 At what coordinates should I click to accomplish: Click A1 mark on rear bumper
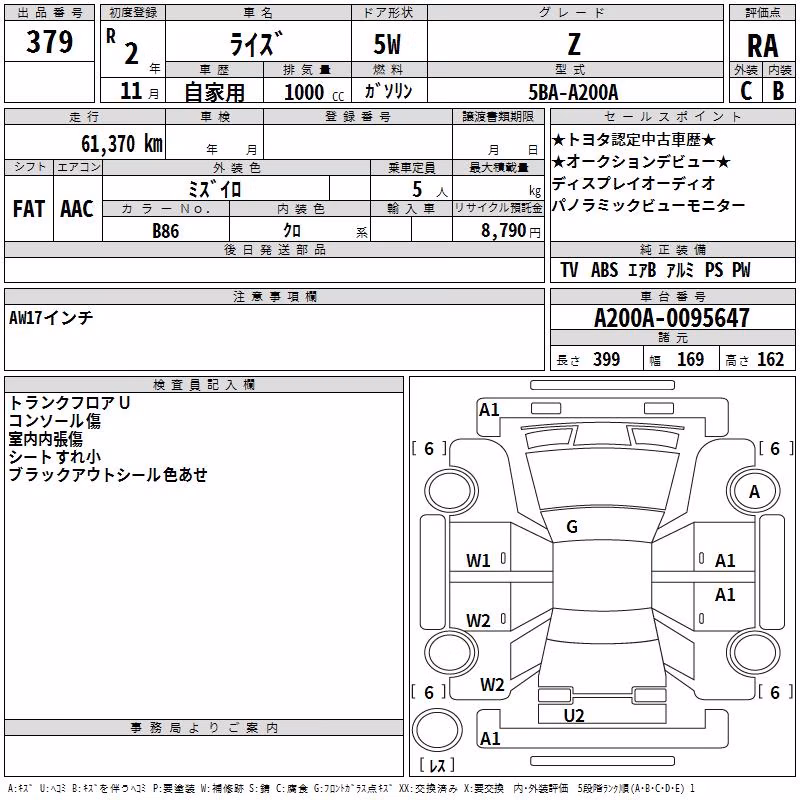click(x=490, y=738)
